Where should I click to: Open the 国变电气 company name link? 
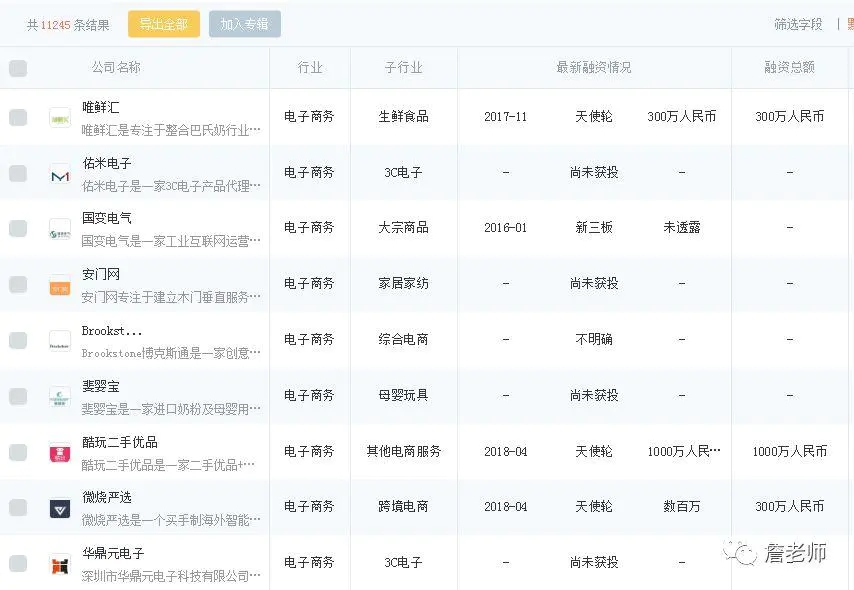107,218
